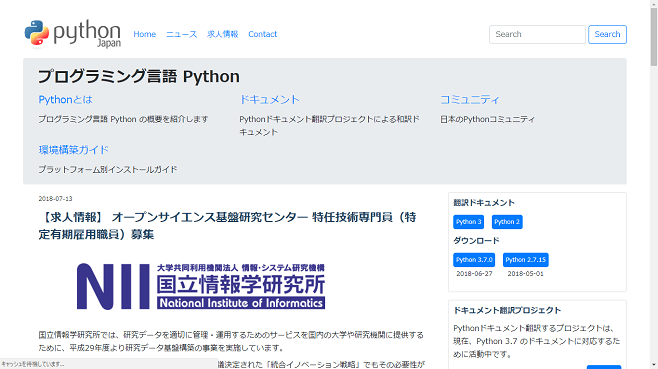Click the vertical scrollbar thumb

click(x=654, y=37)
